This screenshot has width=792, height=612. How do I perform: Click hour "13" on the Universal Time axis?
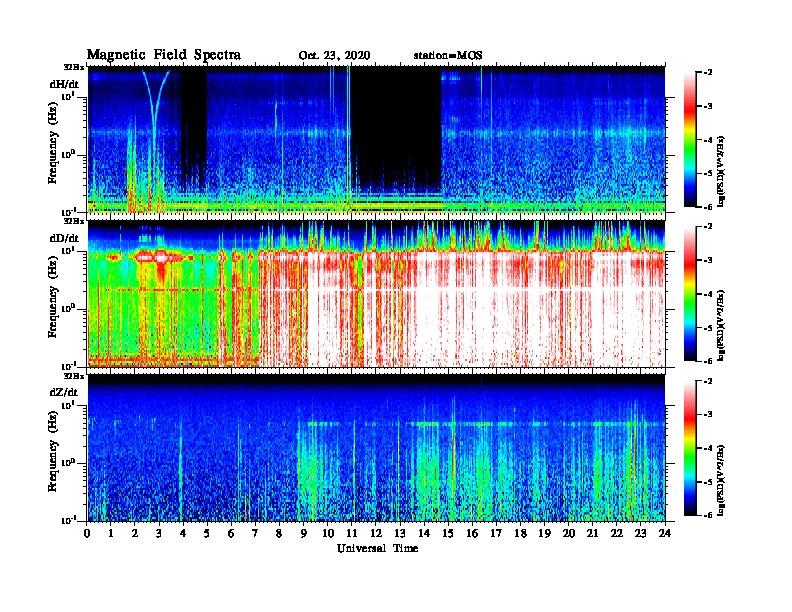pyautogui.click(x=400, y=534)
